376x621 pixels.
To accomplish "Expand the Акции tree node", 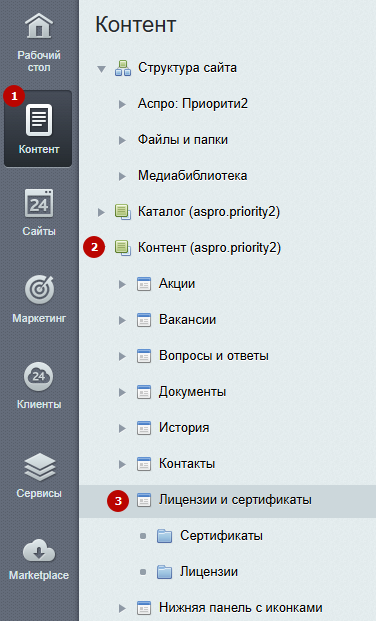I will point(122,284).
